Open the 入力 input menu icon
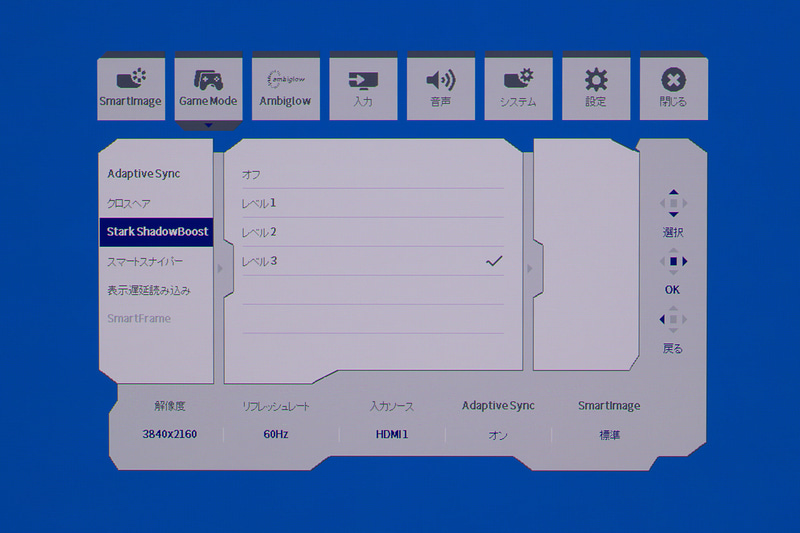800x533 pixels. click(363, 80)
